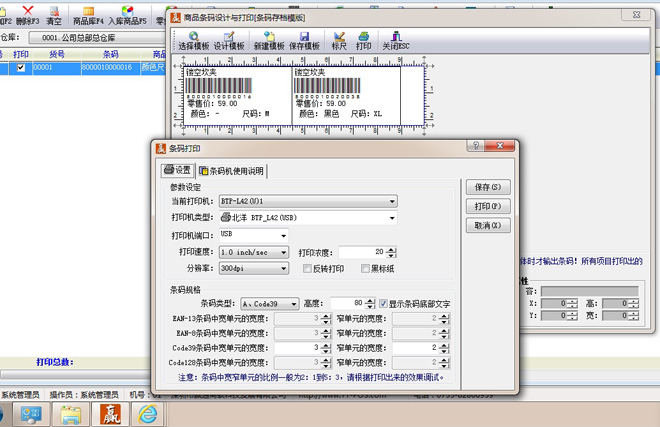Click 打印(P) button in dialog
The height and width of the screenshot is (427, 660).
point(488,206)
